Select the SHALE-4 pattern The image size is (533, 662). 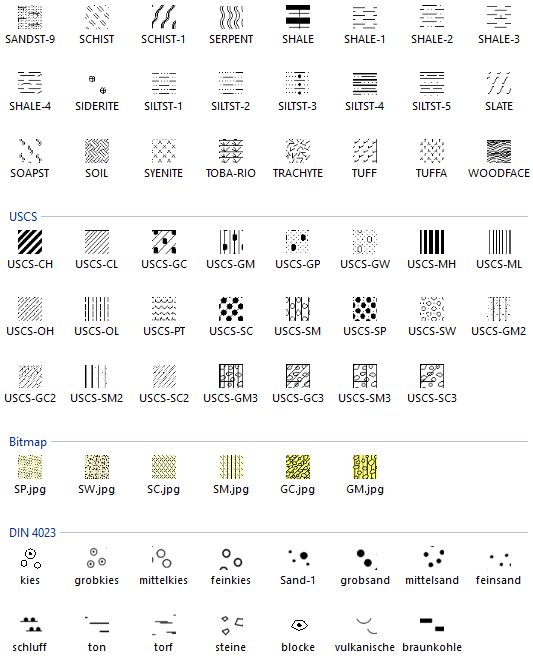(30, 84)
